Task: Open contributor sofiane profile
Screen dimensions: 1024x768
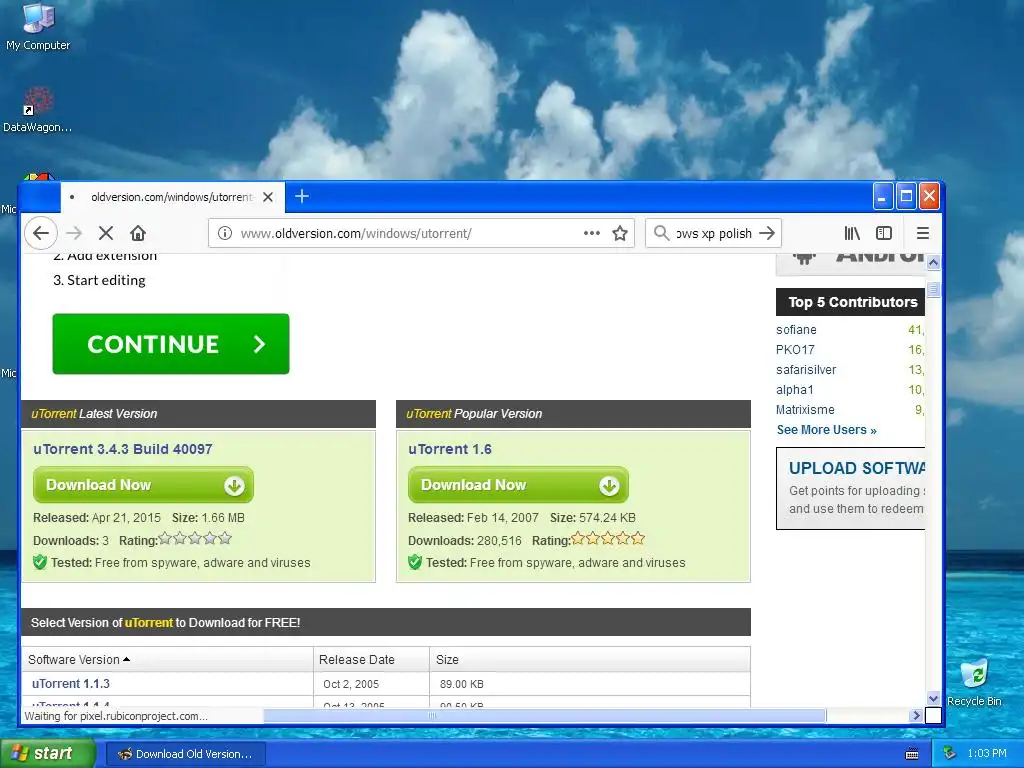Action: click(x=796, y=330)
